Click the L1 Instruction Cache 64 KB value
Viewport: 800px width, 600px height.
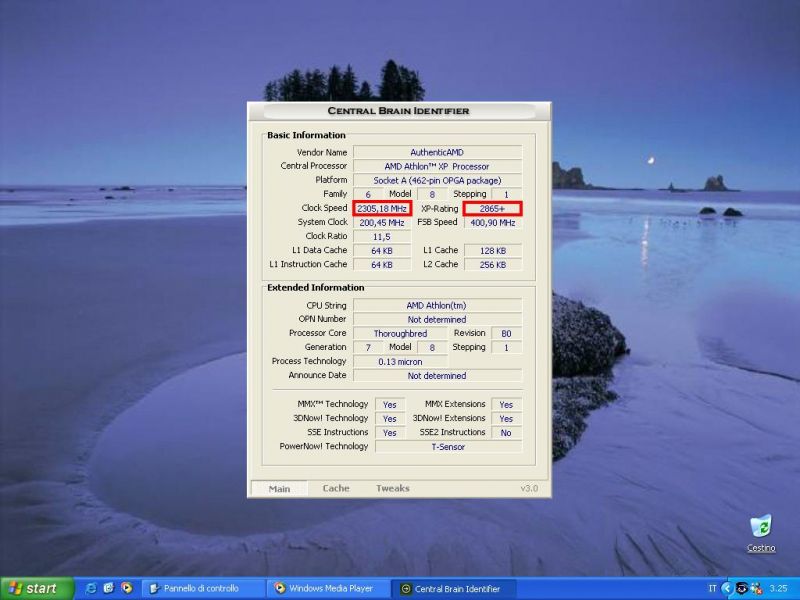382,265
